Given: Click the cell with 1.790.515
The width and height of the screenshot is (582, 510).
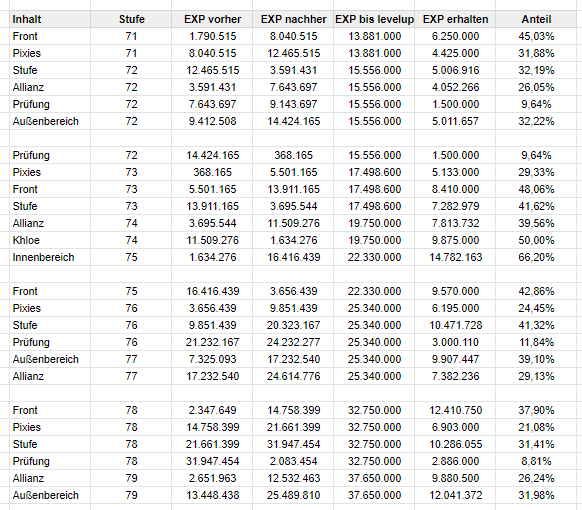Looking at the screenshot, I should pyautogui.click(x=212, y=36).
